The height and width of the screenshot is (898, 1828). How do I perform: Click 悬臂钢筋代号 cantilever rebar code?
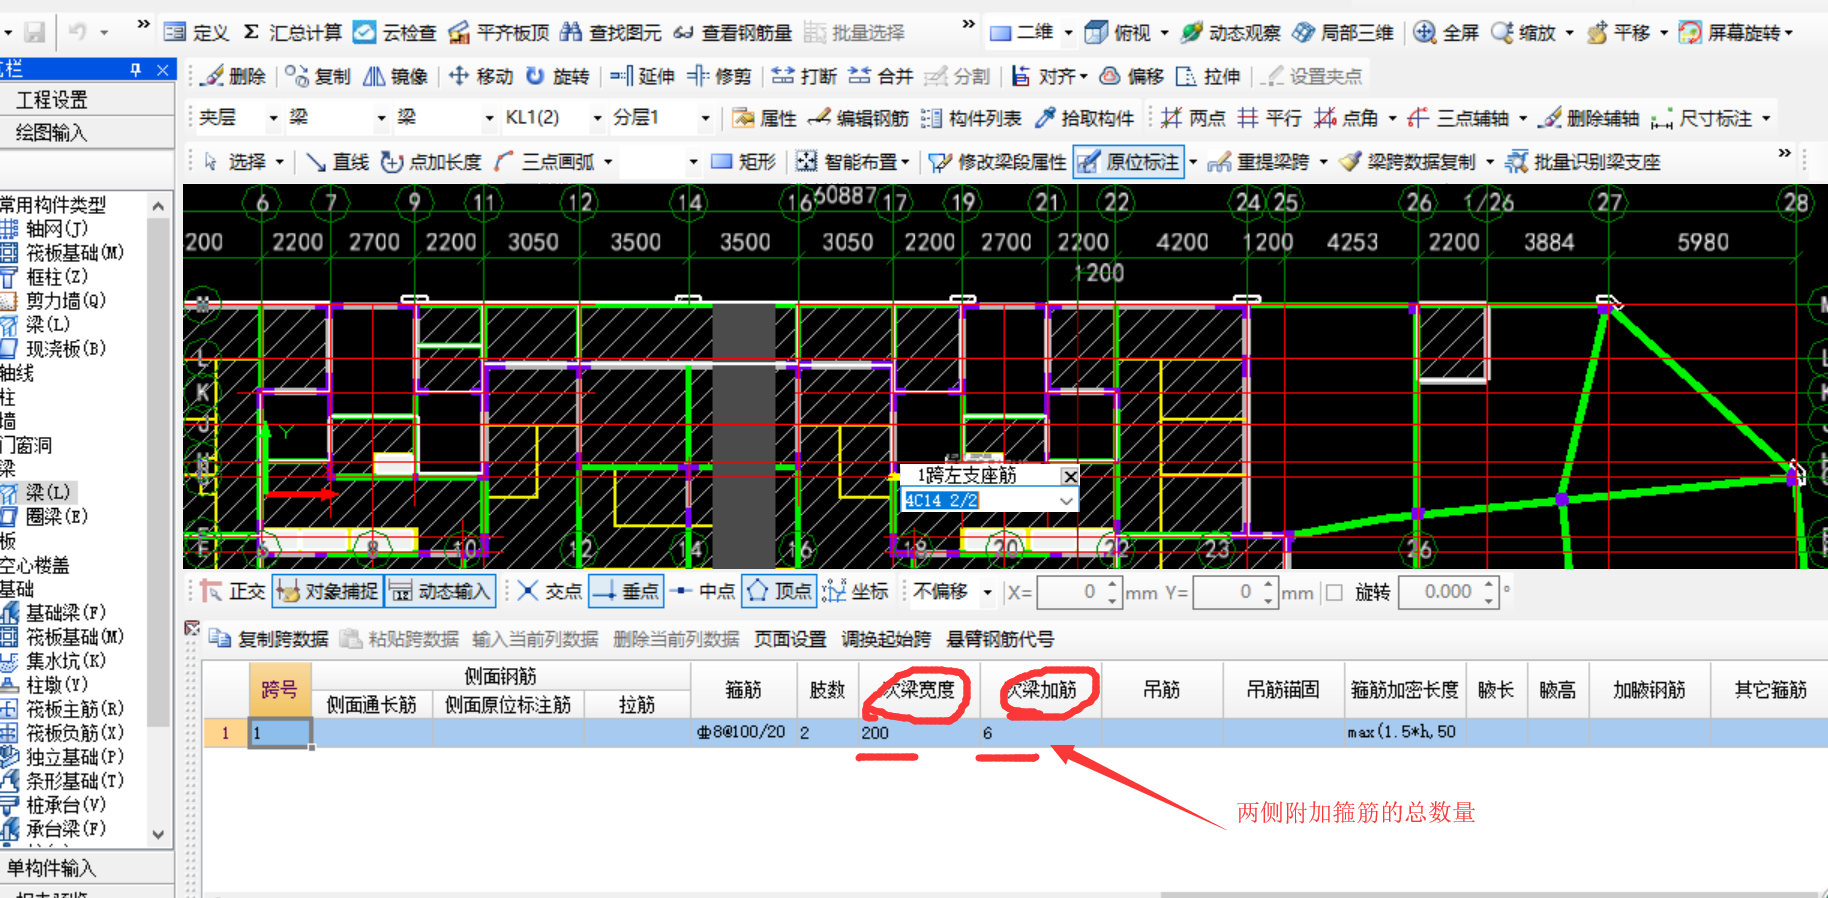coord(1000,639)
